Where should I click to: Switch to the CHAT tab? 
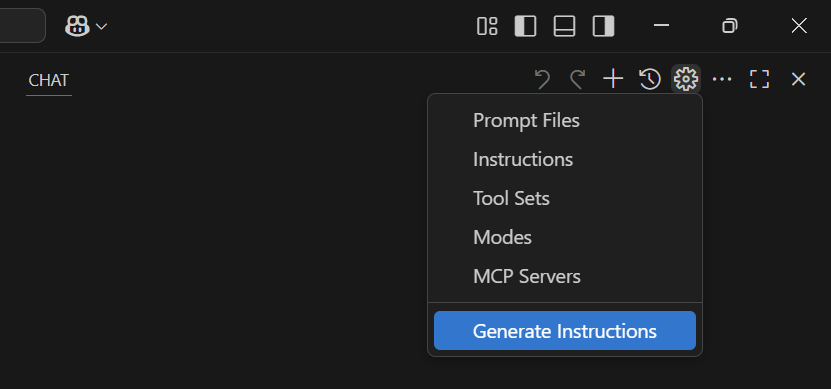[x=49, y=81]
